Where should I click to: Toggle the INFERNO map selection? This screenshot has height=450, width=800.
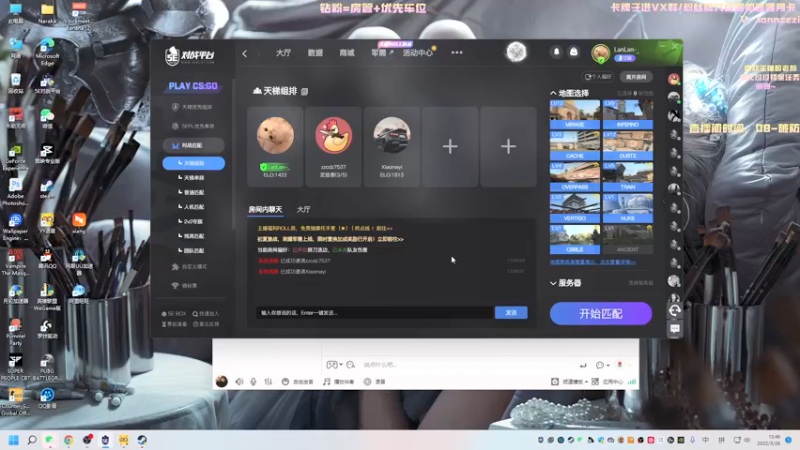tap(628, 114)
